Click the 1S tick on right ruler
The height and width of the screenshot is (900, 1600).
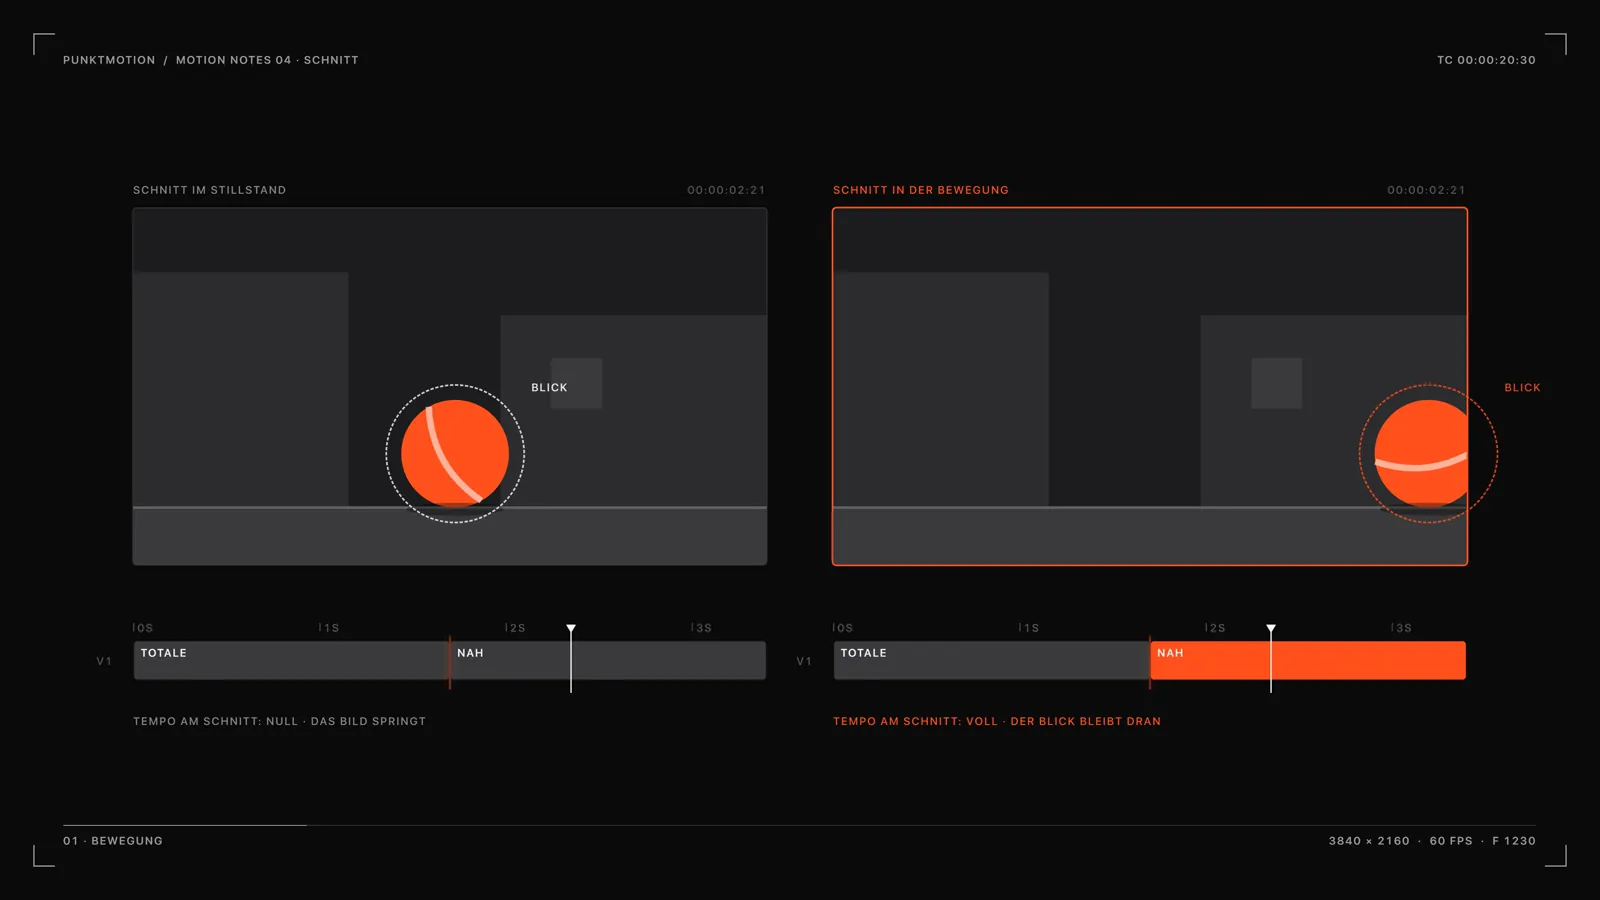1029,628
